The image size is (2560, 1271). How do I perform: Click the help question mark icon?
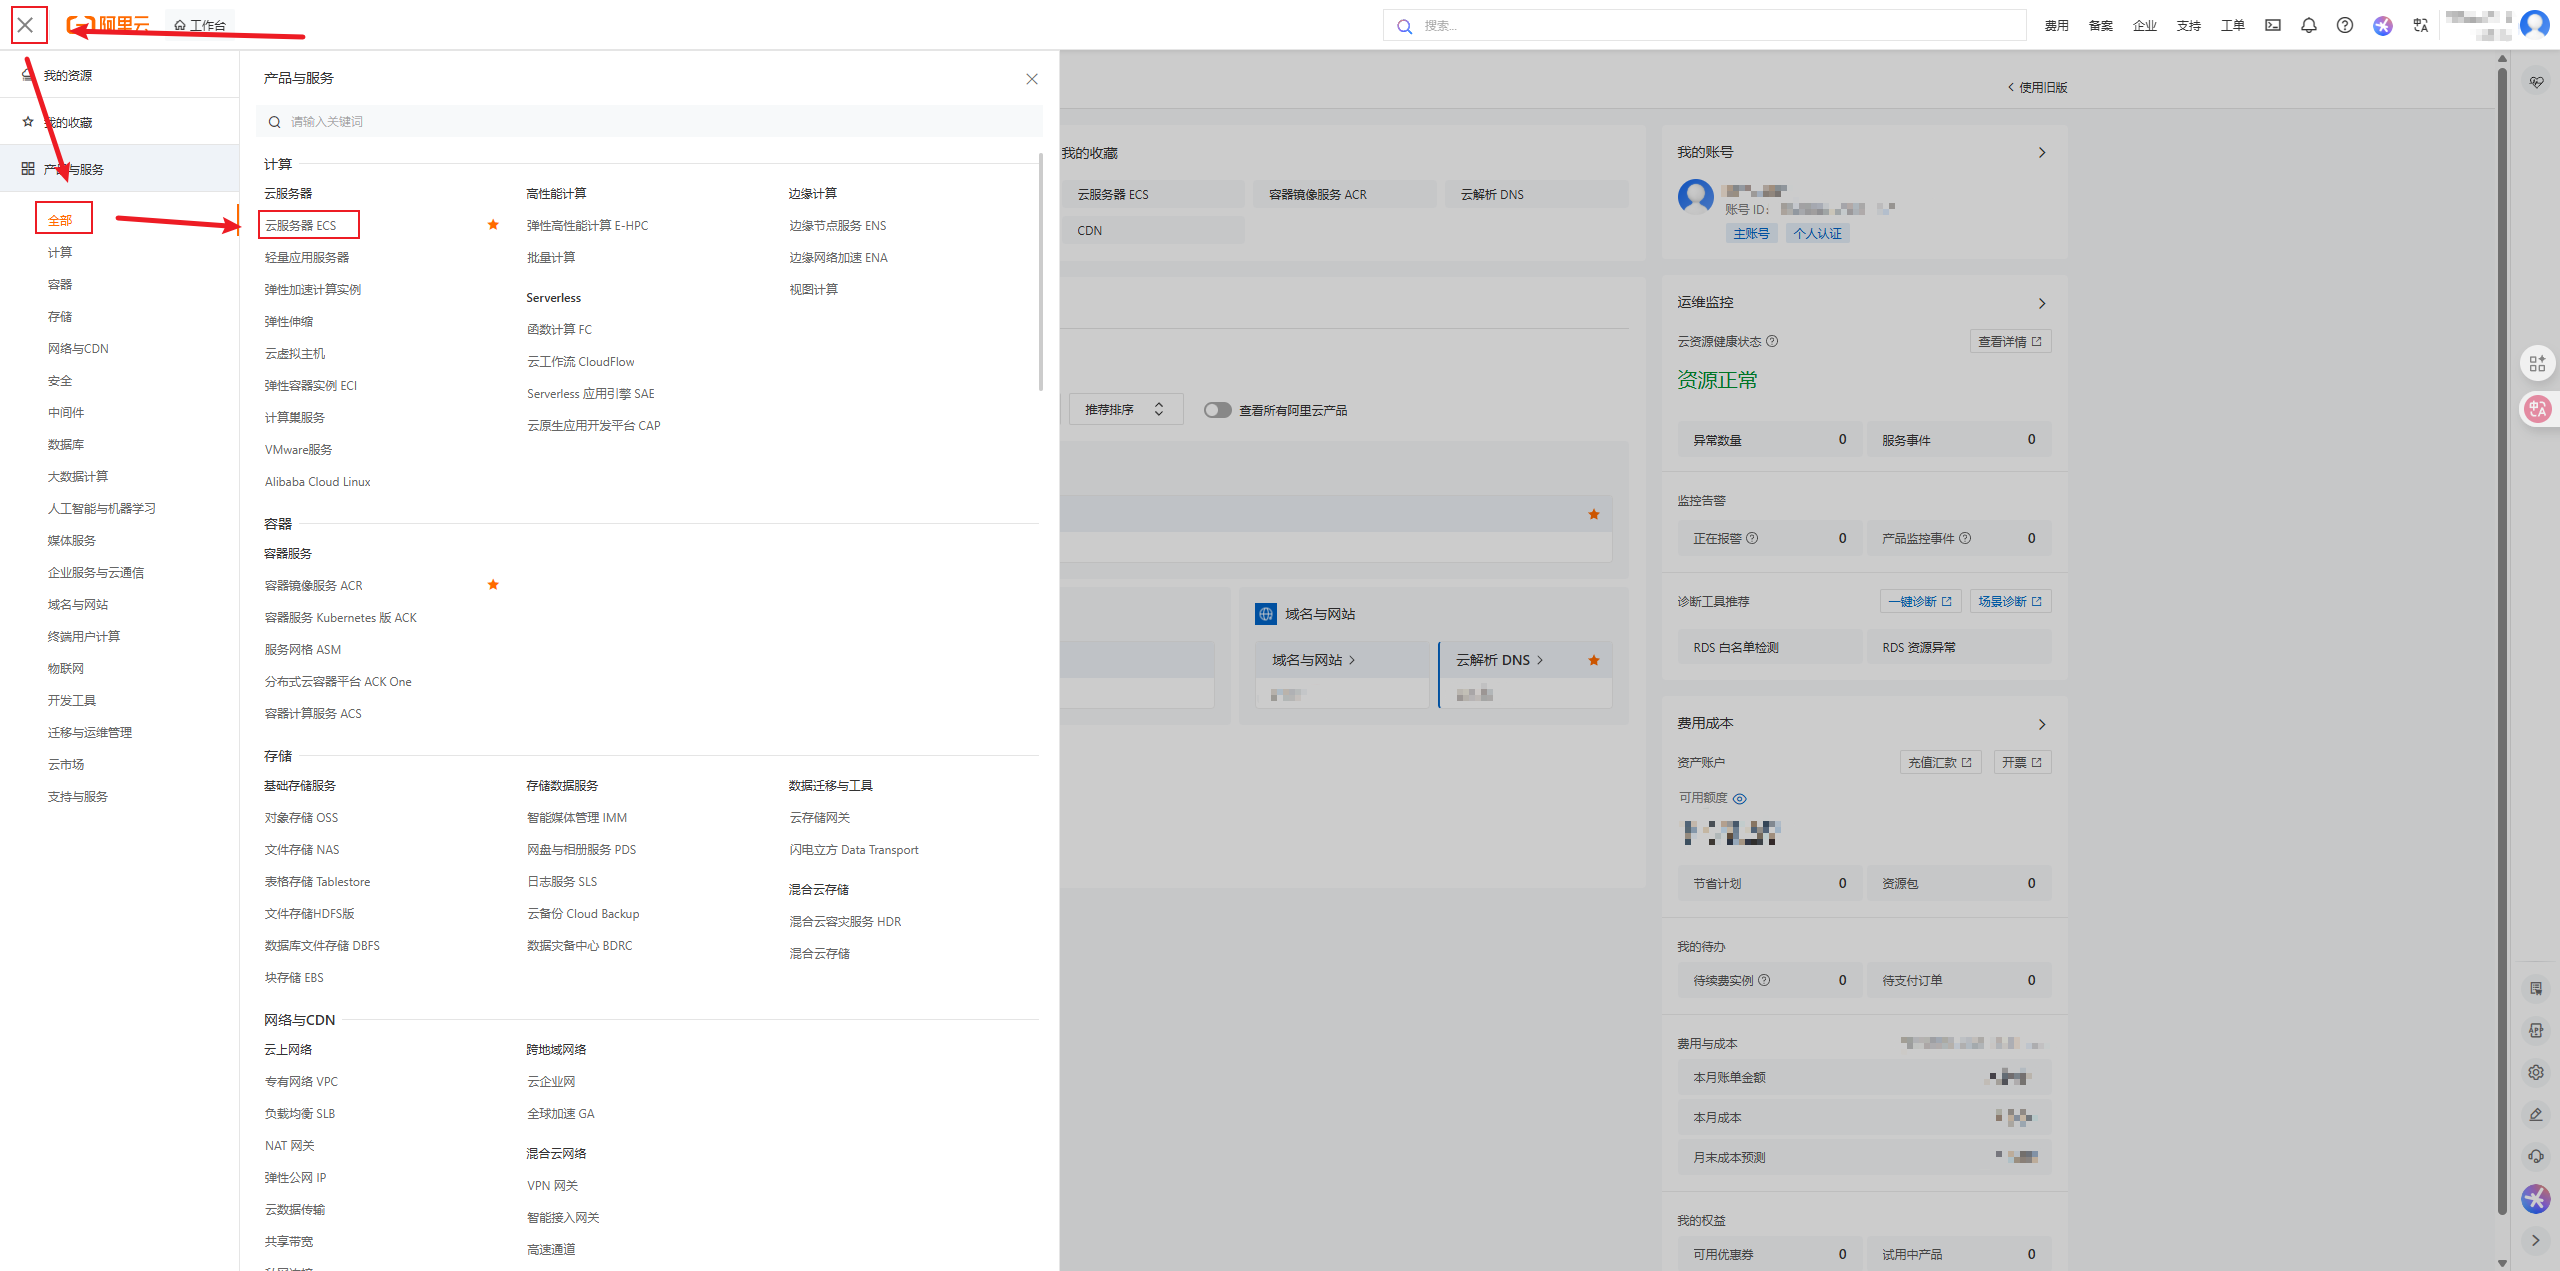tap(2344, 26)
